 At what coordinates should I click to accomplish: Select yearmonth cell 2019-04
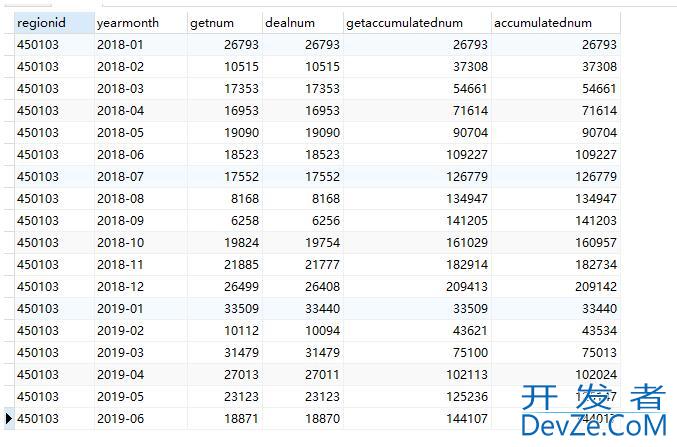[141, 375]
